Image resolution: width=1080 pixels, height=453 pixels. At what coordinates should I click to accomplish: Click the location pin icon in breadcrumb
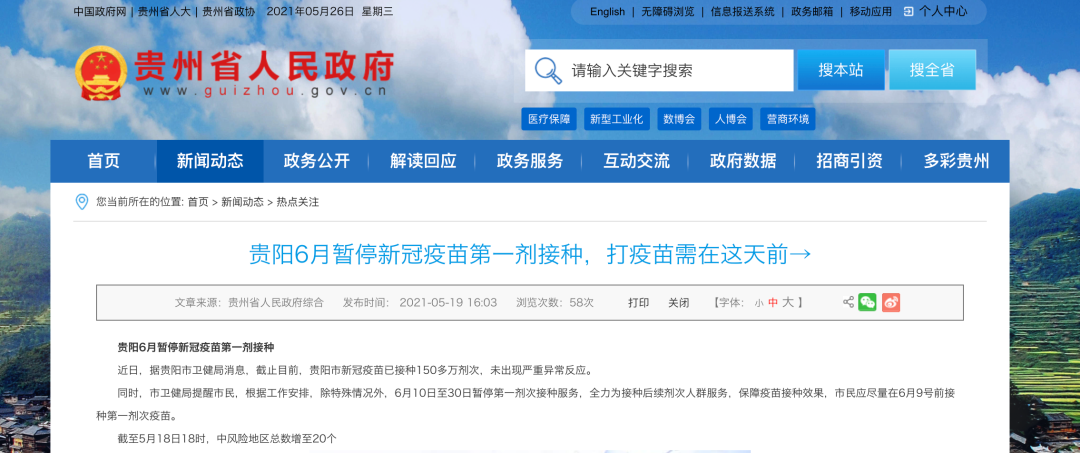tap(81, 202)
